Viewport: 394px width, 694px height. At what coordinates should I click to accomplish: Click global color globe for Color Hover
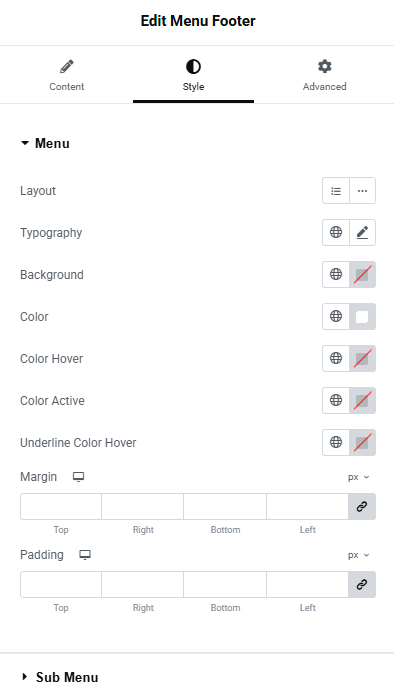coord(336,358)
